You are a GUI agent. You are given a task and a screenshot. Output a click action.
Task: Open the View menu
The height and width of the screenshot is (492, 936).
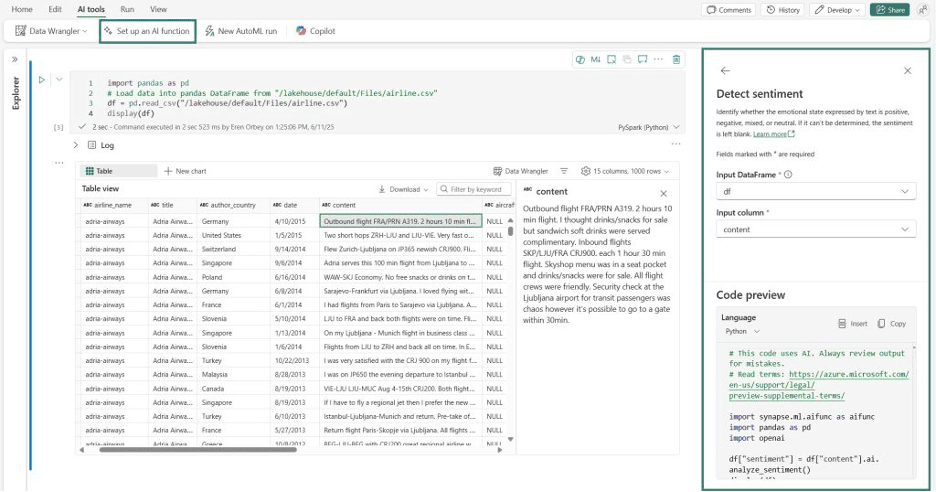click(158, 10)
